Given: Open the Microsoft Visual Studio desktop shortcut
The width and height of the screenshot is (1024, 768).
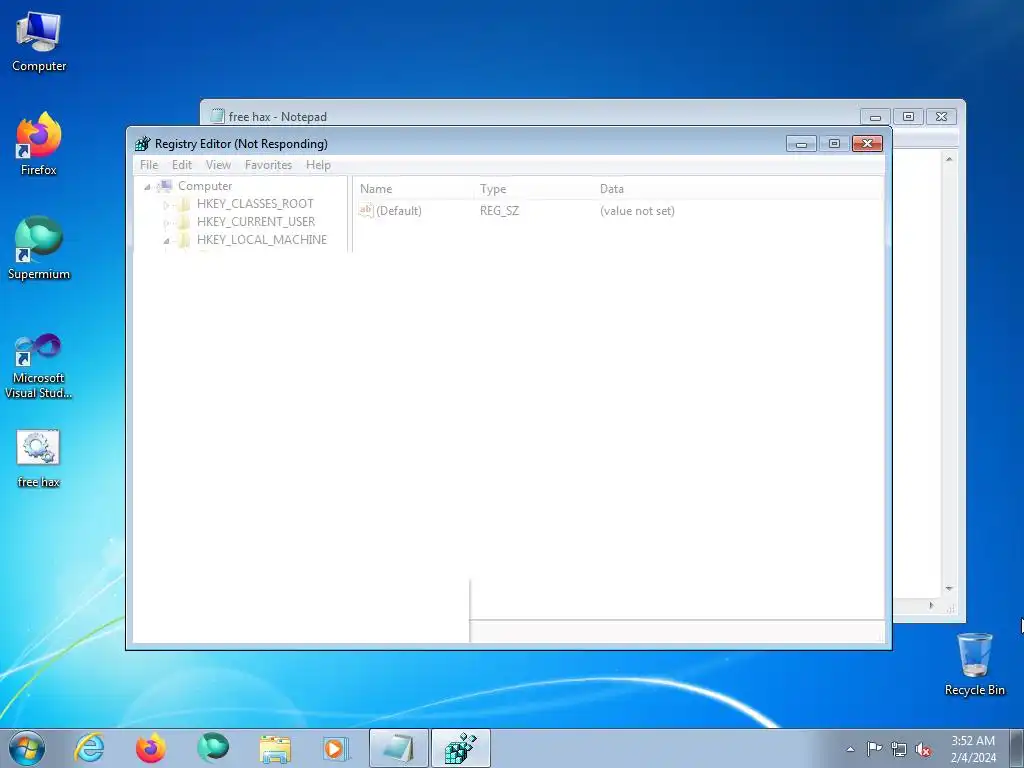Looking at the screenshot, I should (x=39, y=366).
